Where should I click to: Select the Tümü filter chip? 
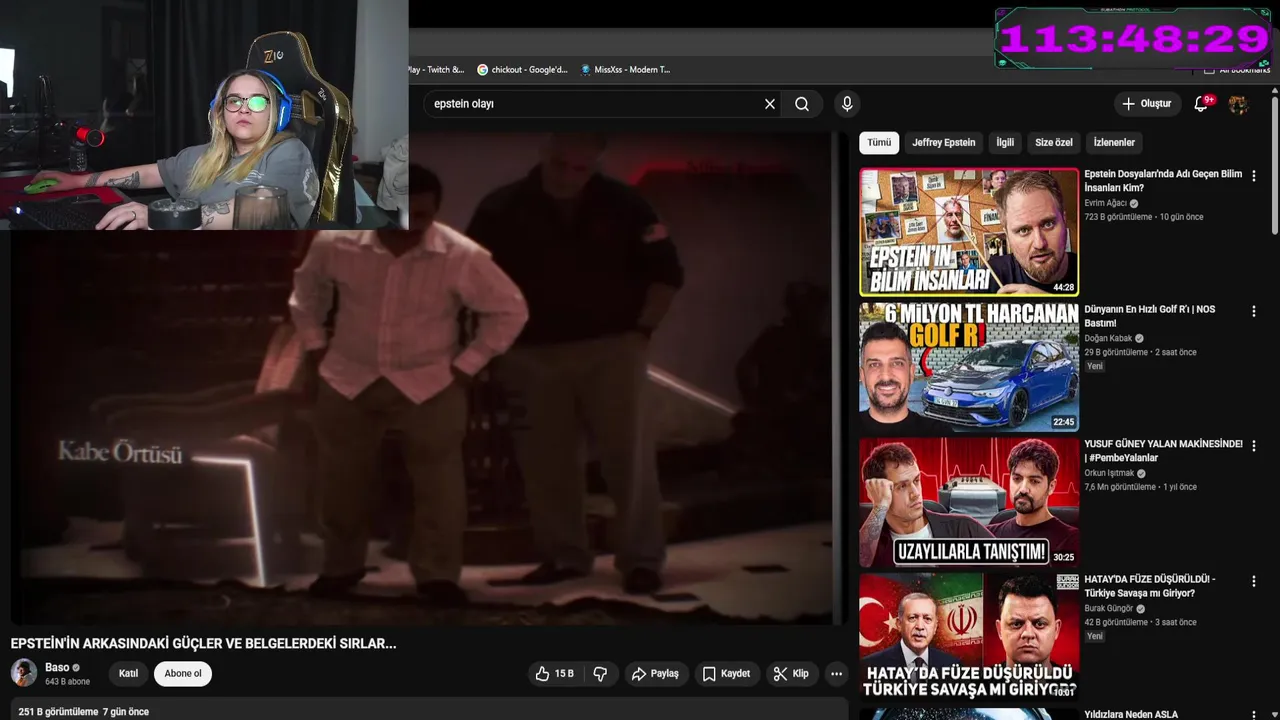point(879,143)
